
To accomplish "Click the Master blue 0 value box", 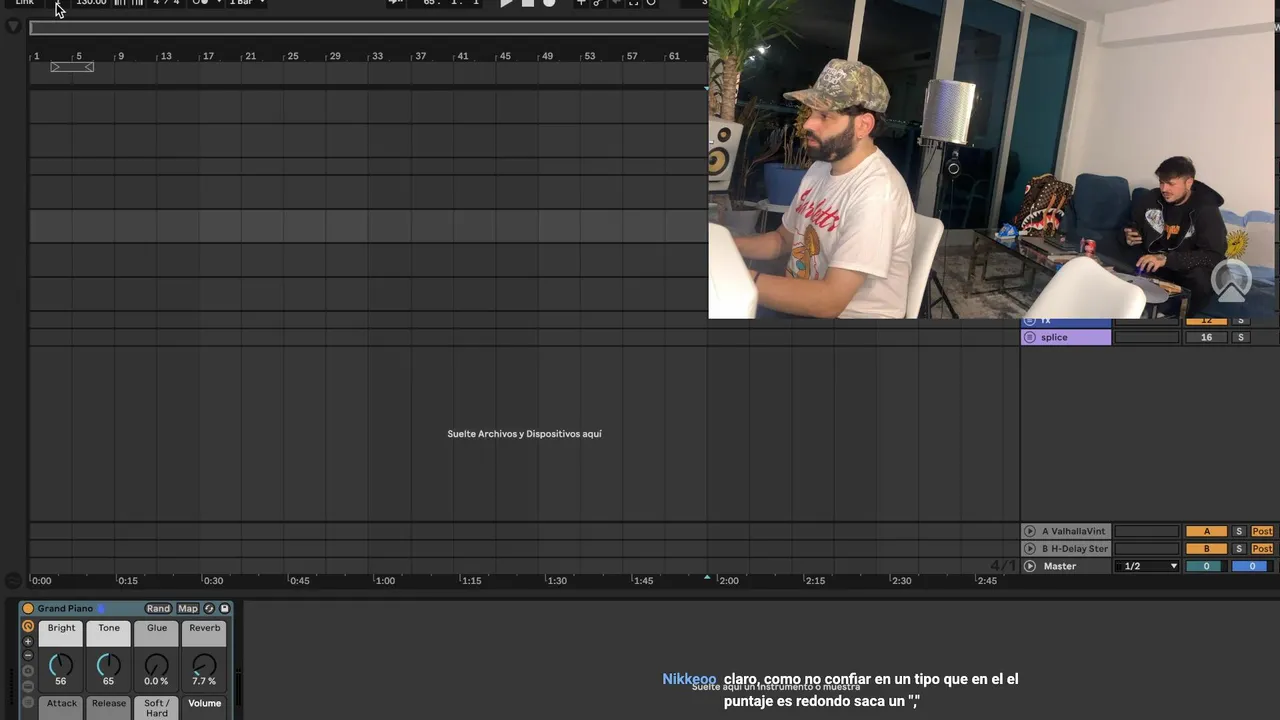I will pyautogui.click(x=1251, y=566).
